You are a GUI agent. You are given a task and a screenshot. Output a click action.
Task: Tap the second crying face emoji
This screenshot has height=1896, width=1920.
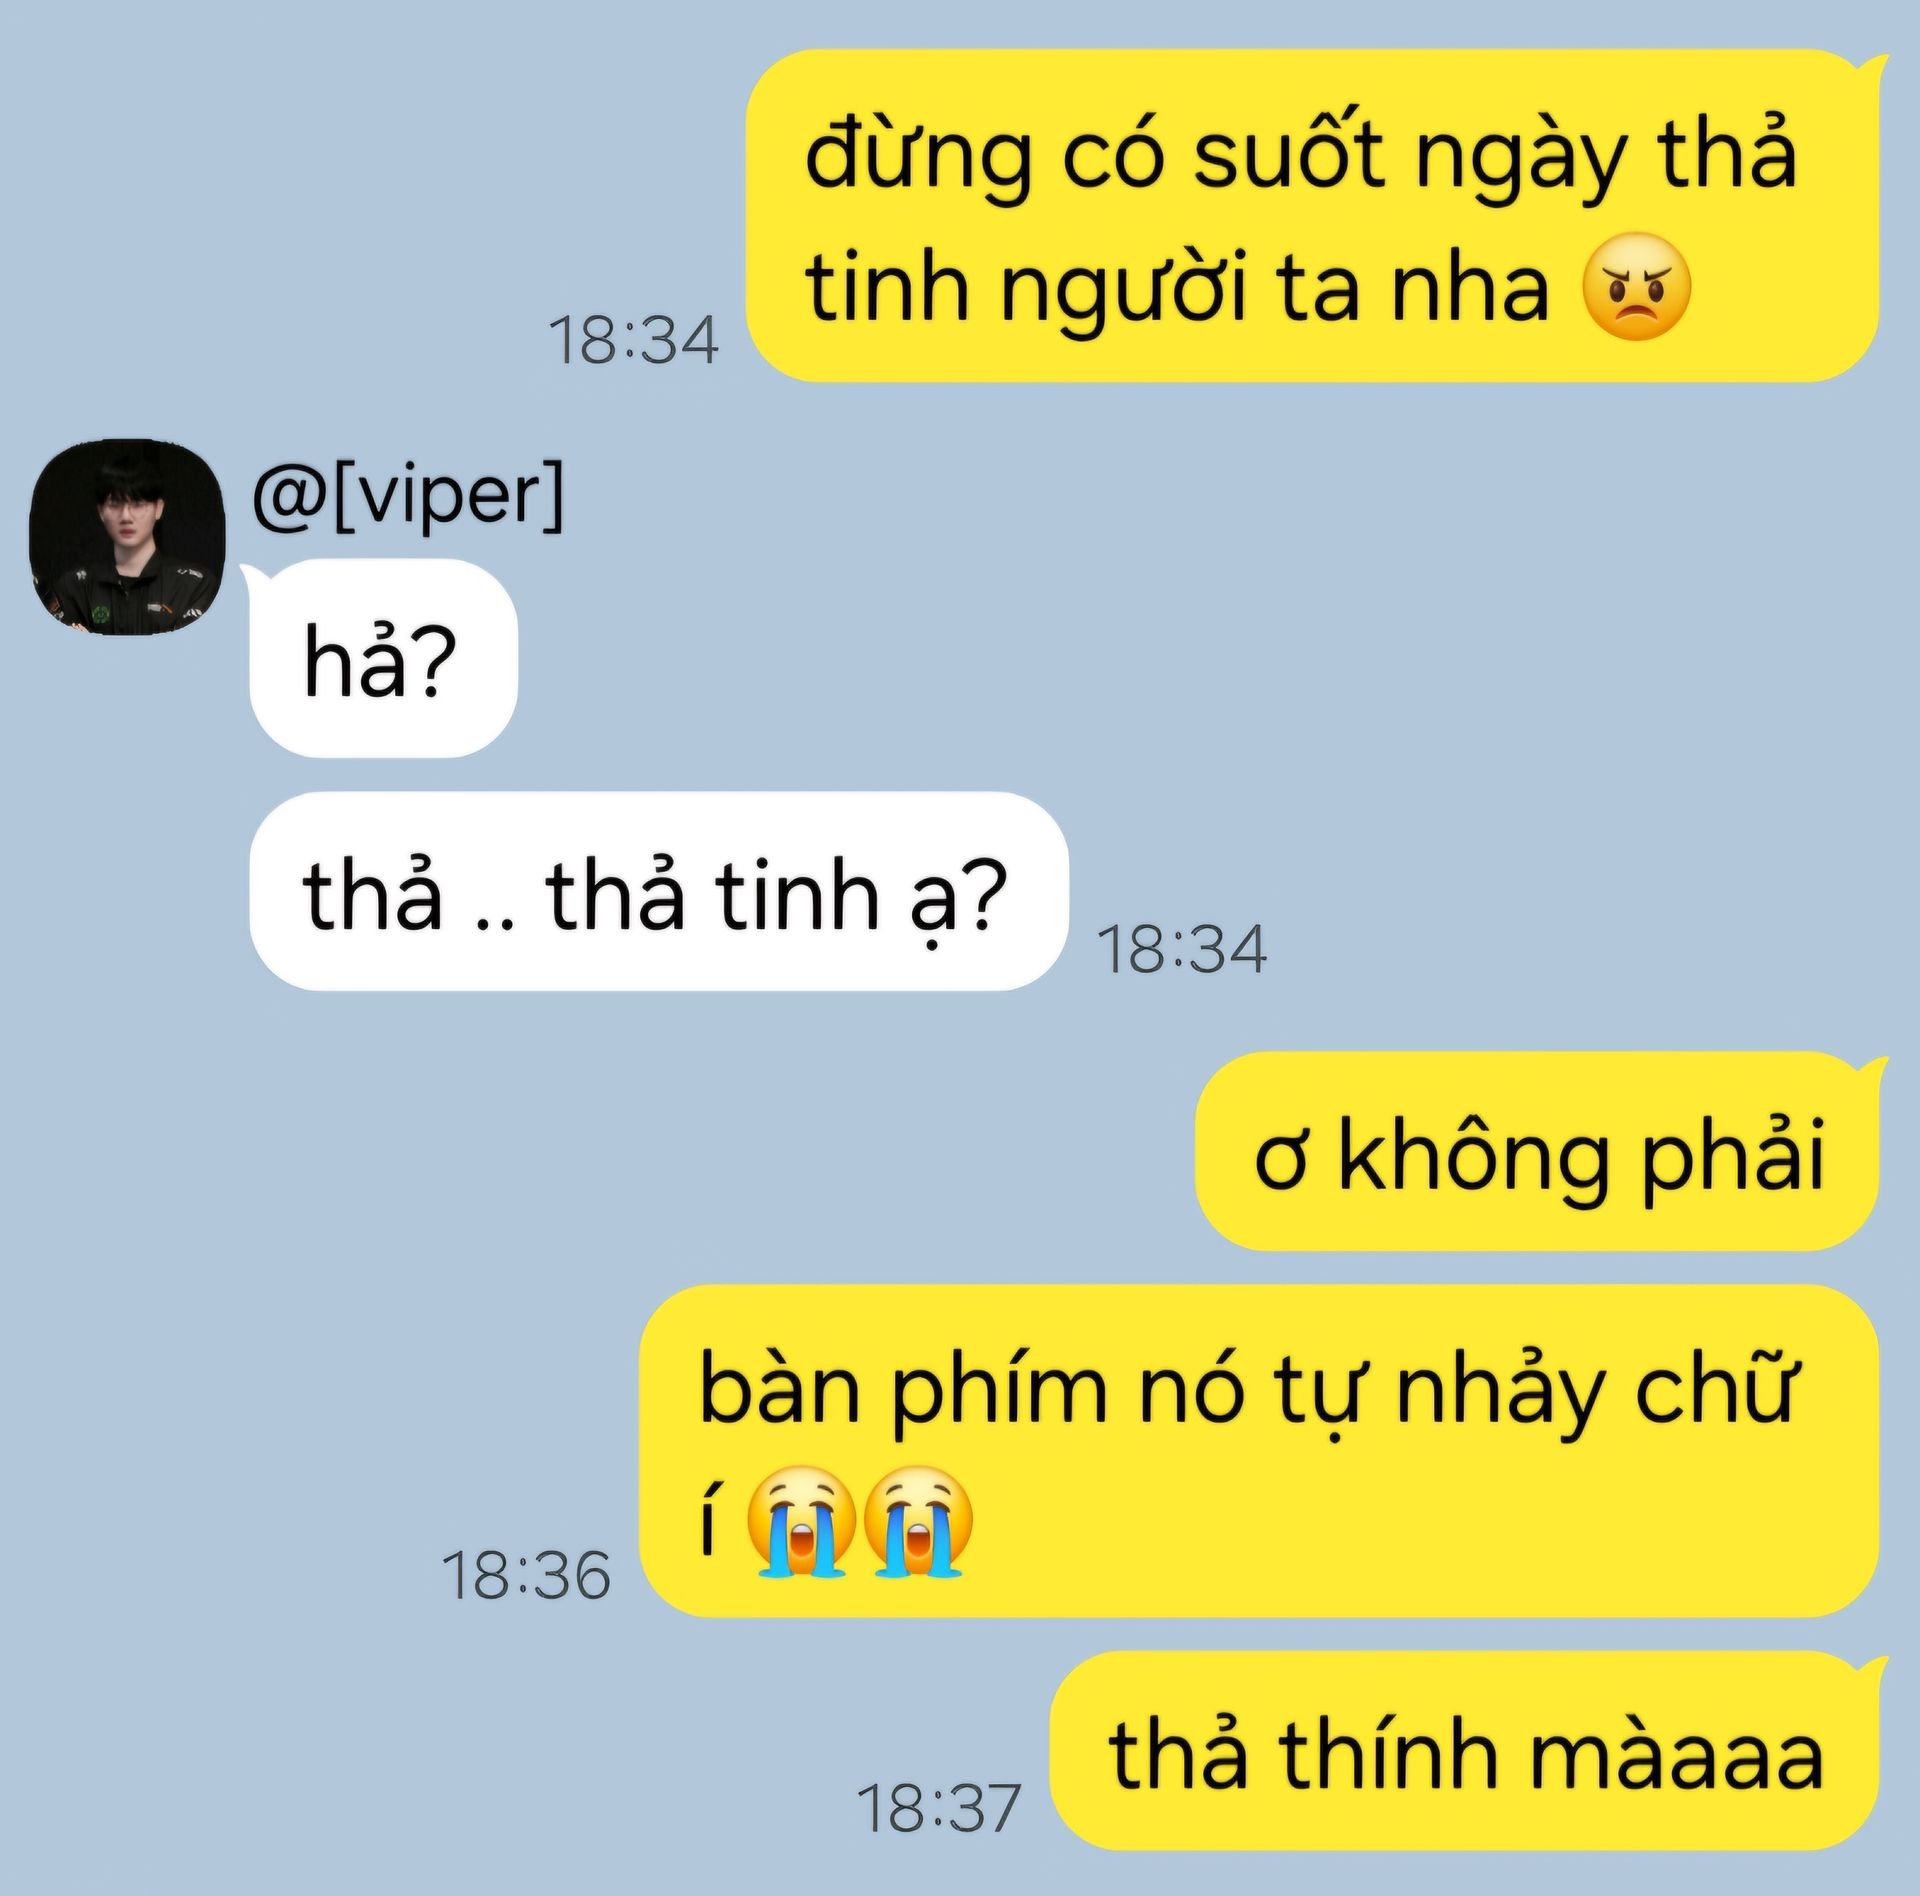coord(917,1522)
